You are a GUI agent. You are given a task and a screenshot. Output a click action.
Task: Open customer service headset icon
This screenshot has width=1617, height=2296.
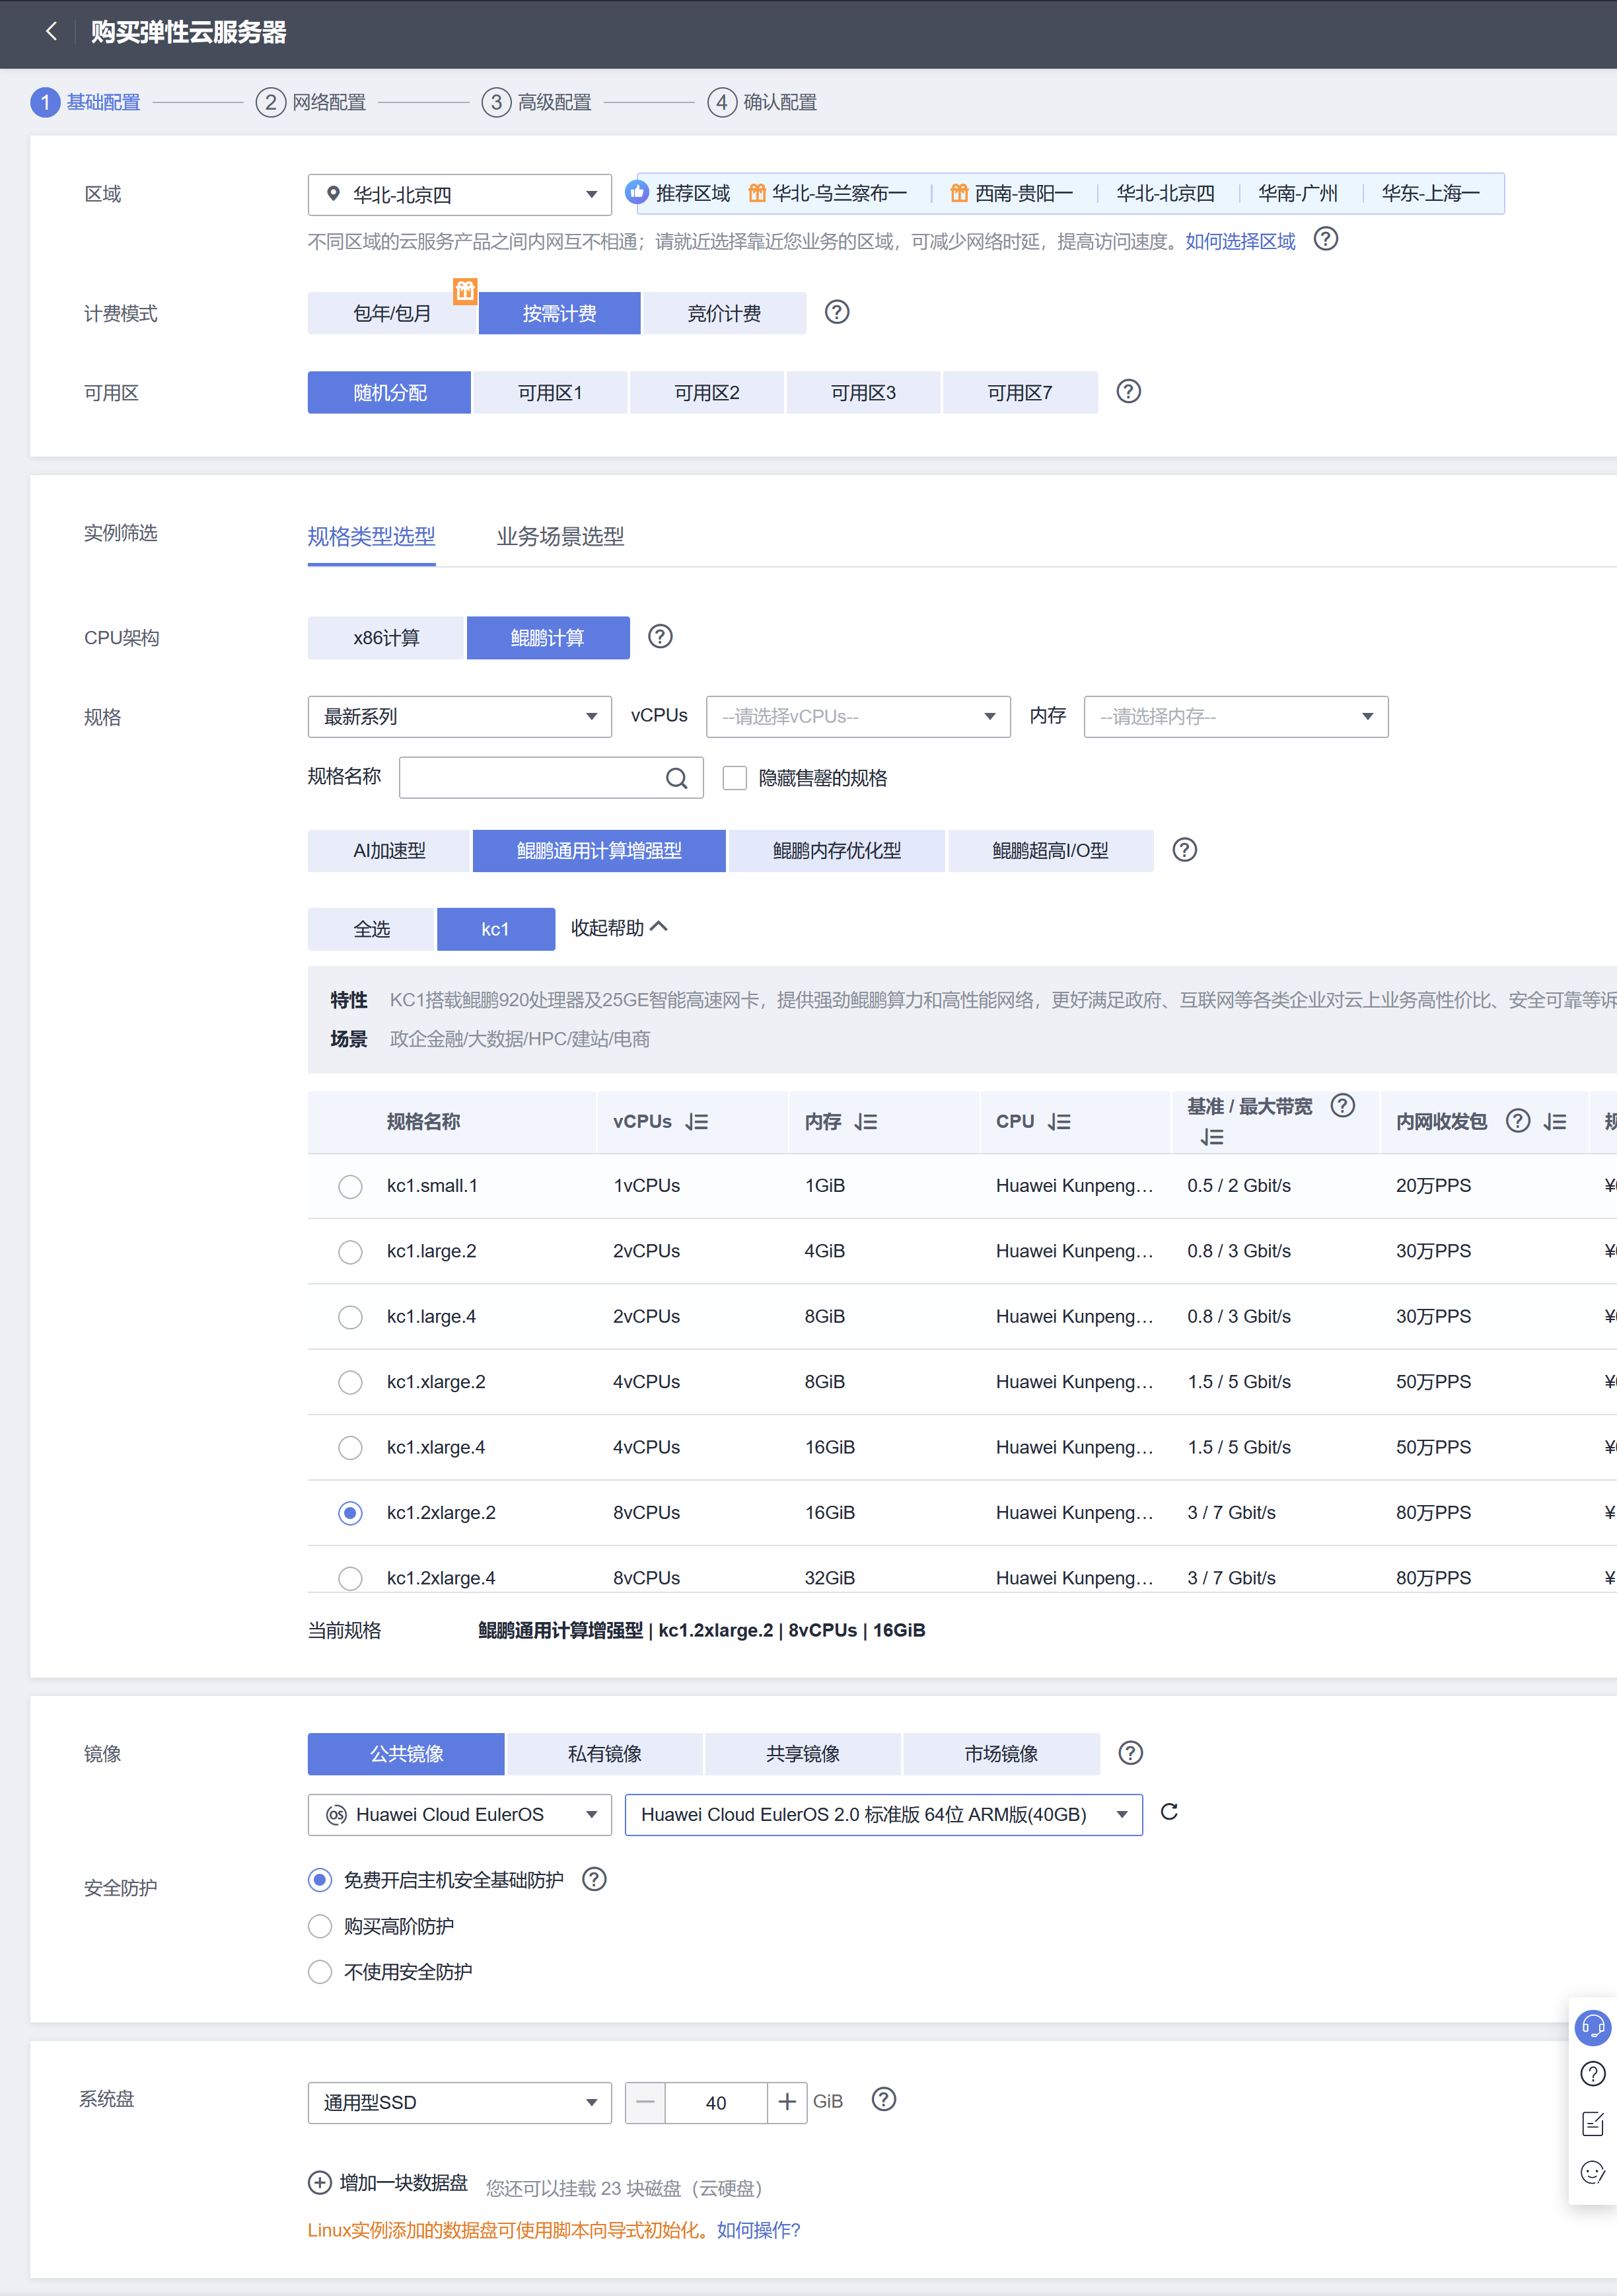point(1592,2027)
